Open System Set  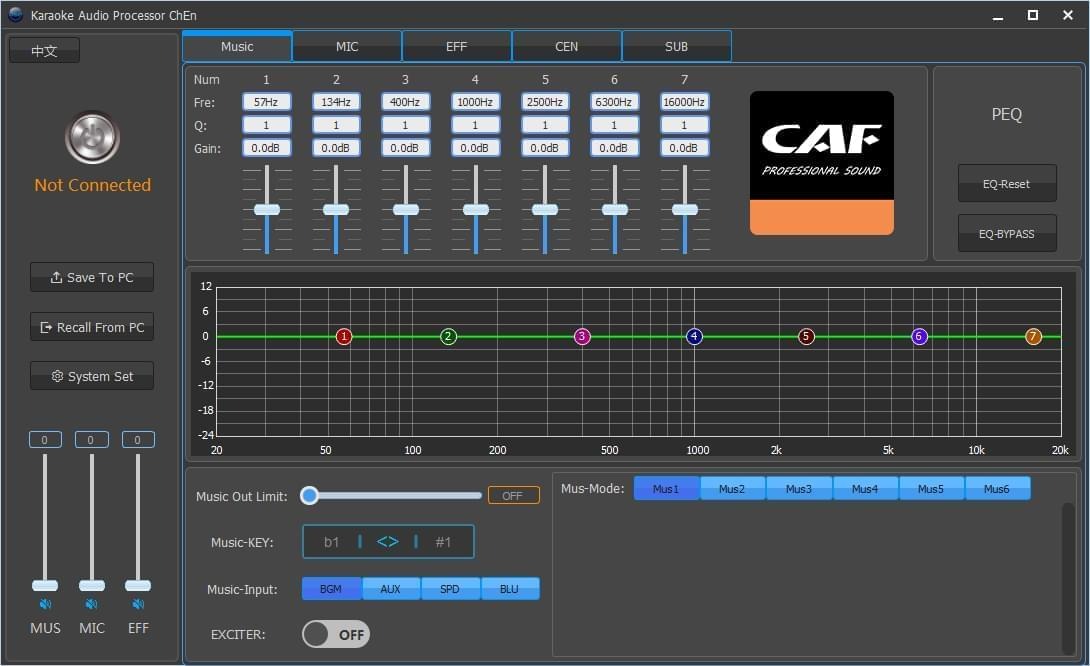92,377
